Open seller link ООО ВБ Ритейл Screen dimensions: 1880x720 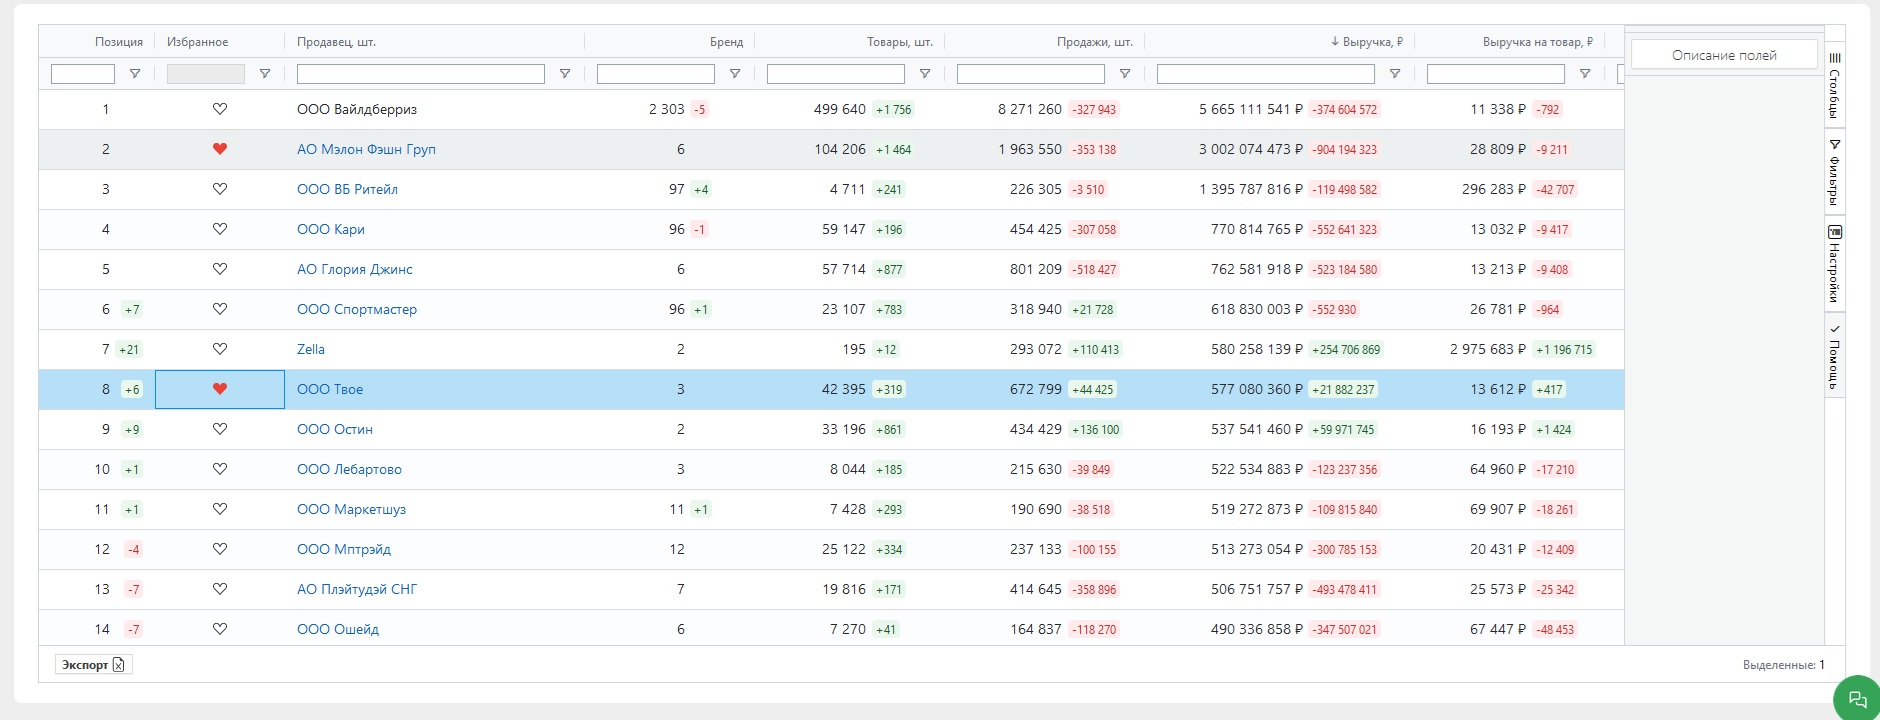[x=347, y=189]
